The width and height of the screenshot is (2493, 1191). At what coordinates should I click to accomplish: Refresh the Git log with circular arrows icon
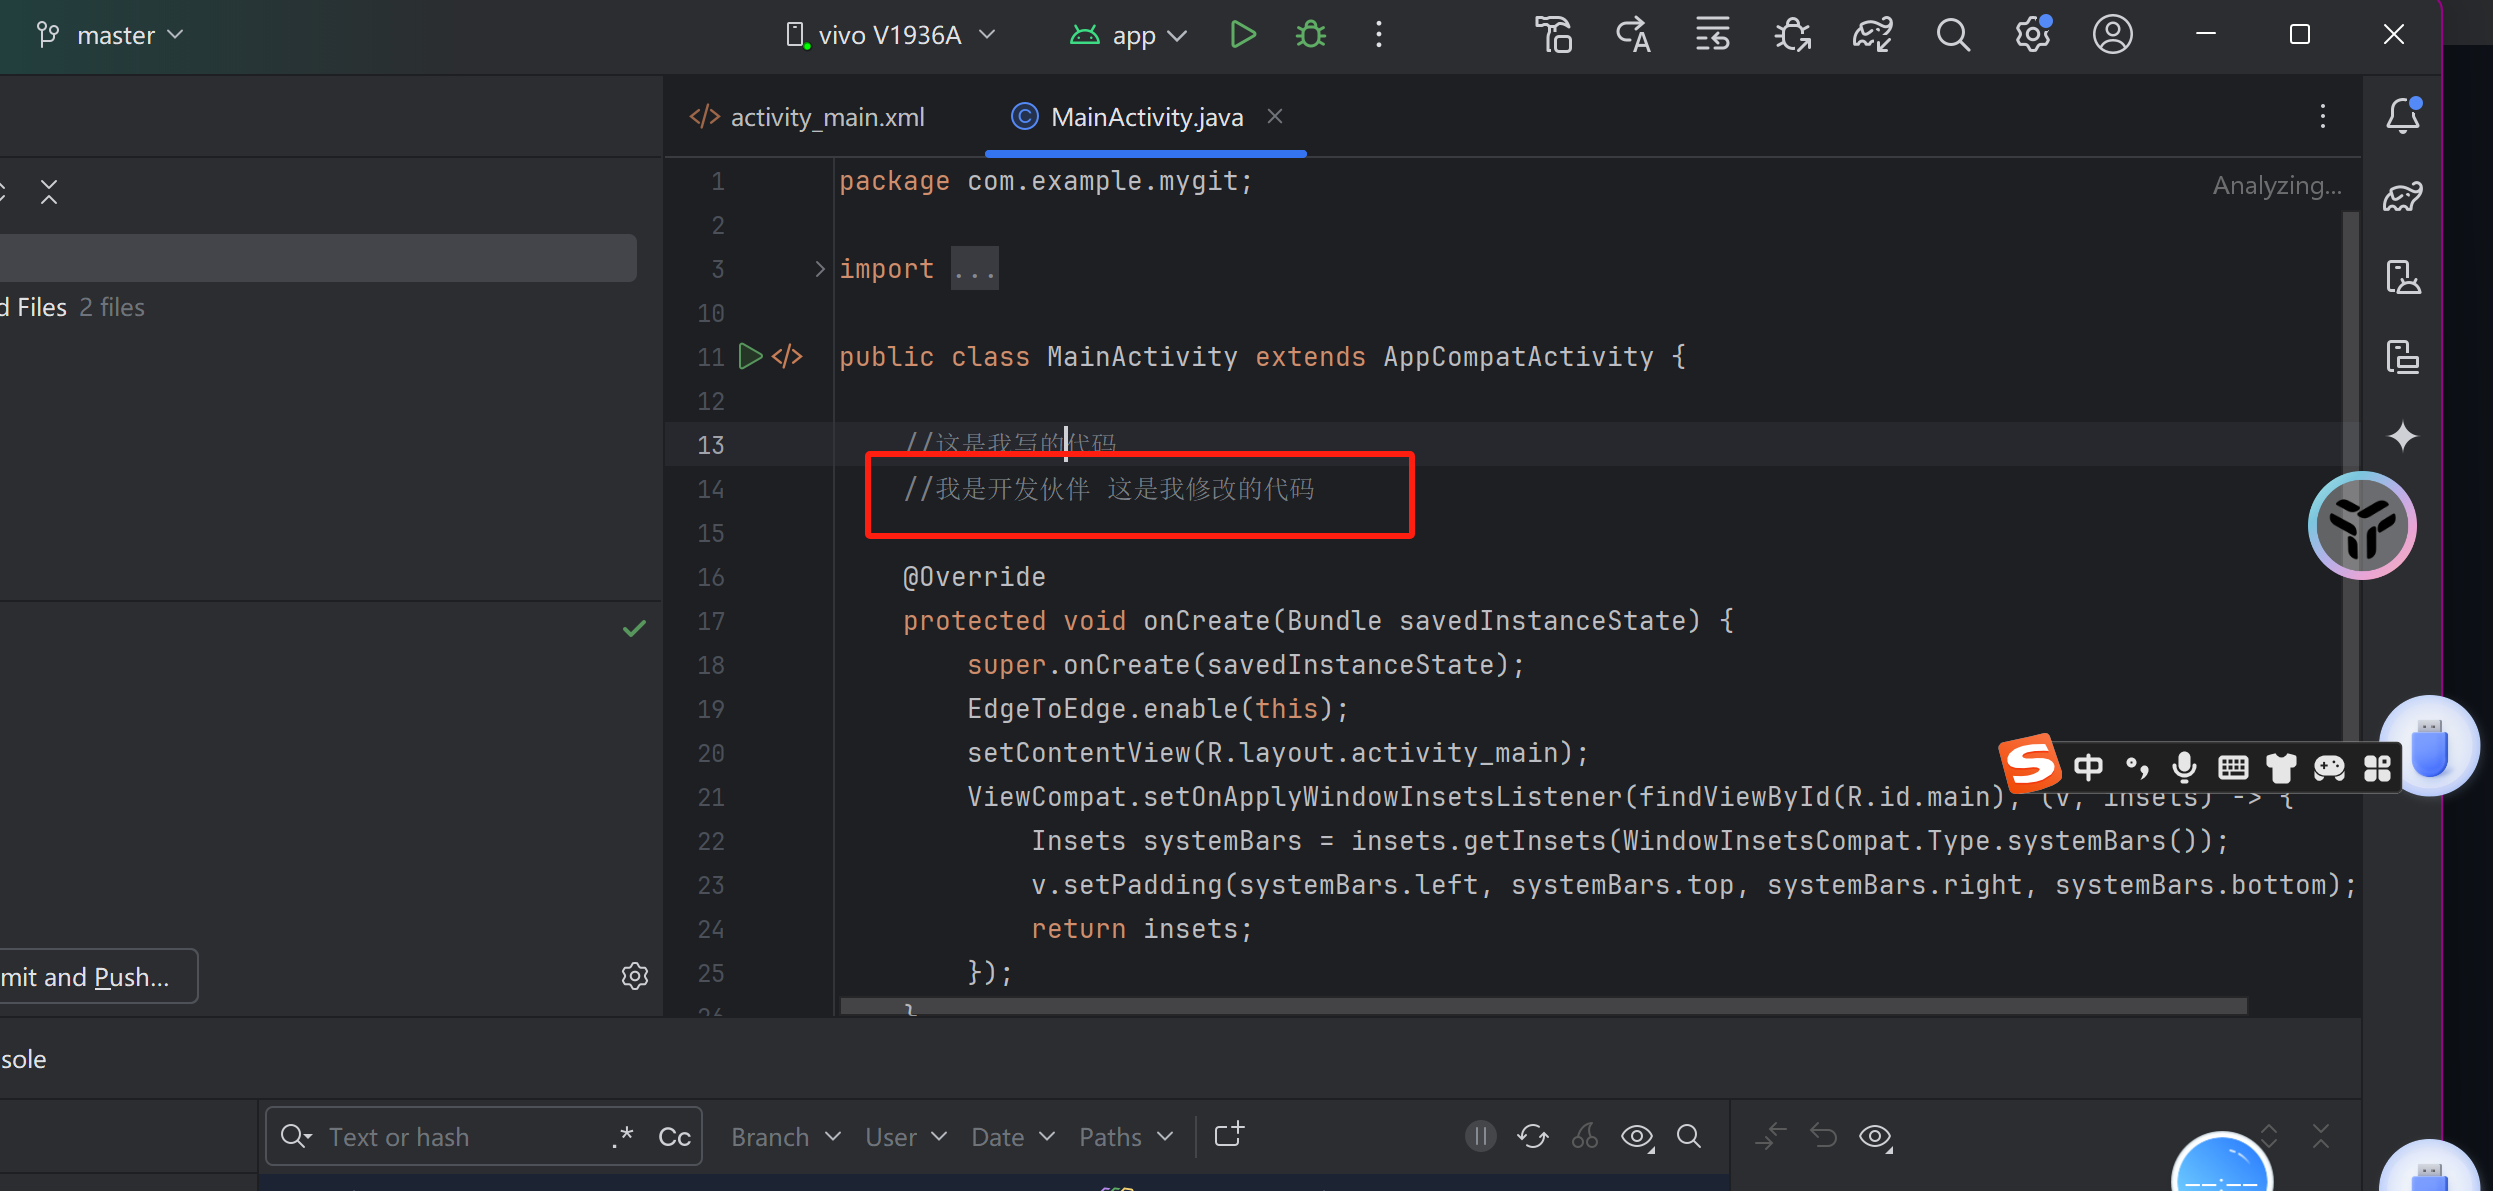pyautogui.click(x=1533, y=1136)
